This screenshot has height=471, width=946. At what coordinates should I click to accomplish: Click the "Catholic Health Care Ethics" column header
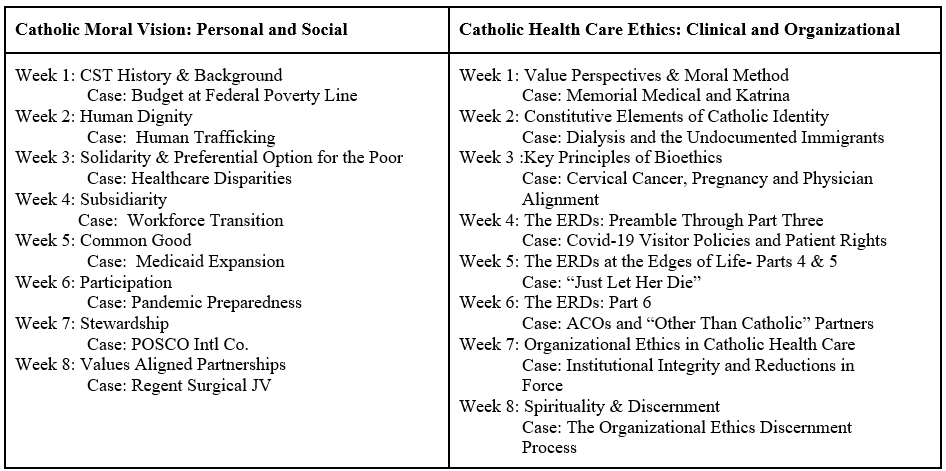[679, 30]
